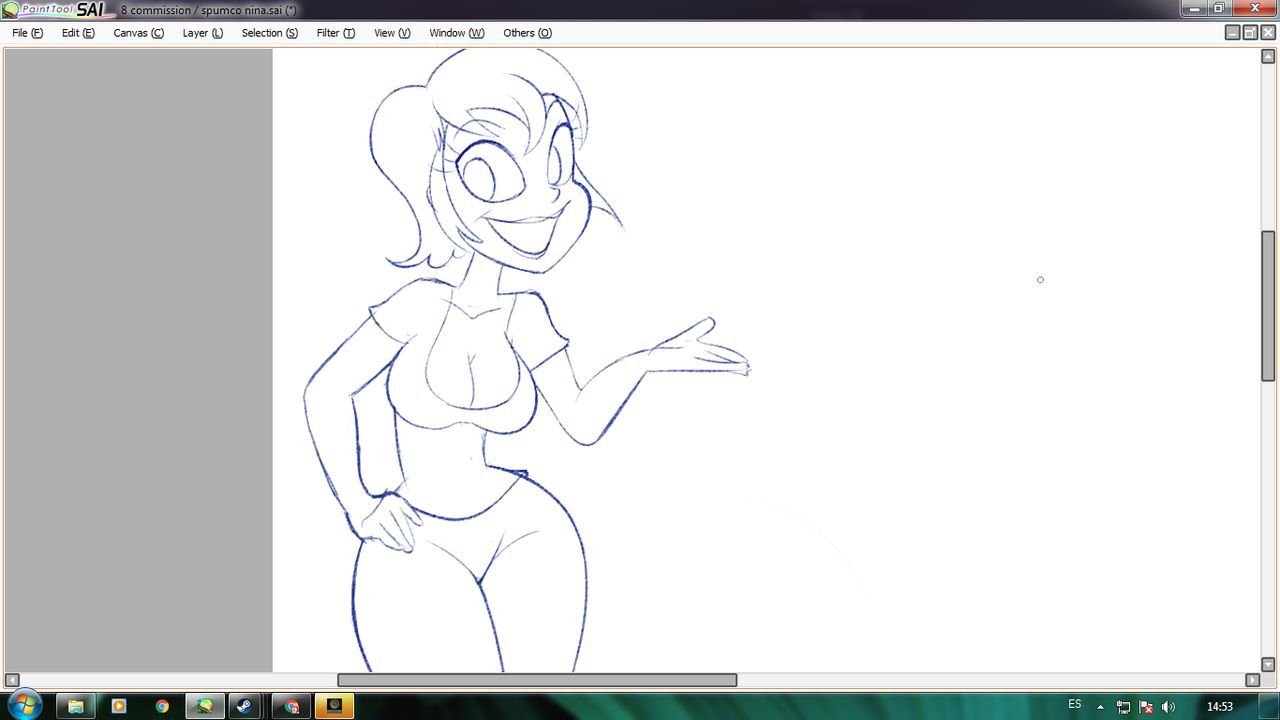Launch Google Chrome from the taskbar
The height and width of the screenshot is (720, 1280).
tap(162, 706)
